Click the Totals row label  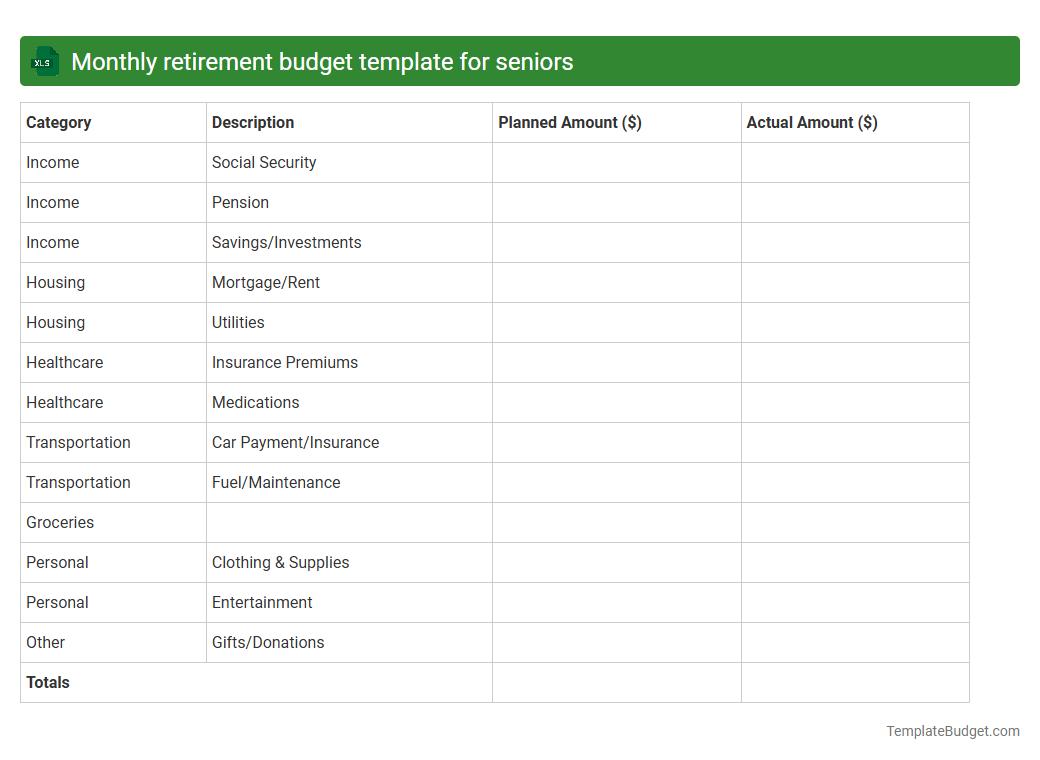(47, 683)
